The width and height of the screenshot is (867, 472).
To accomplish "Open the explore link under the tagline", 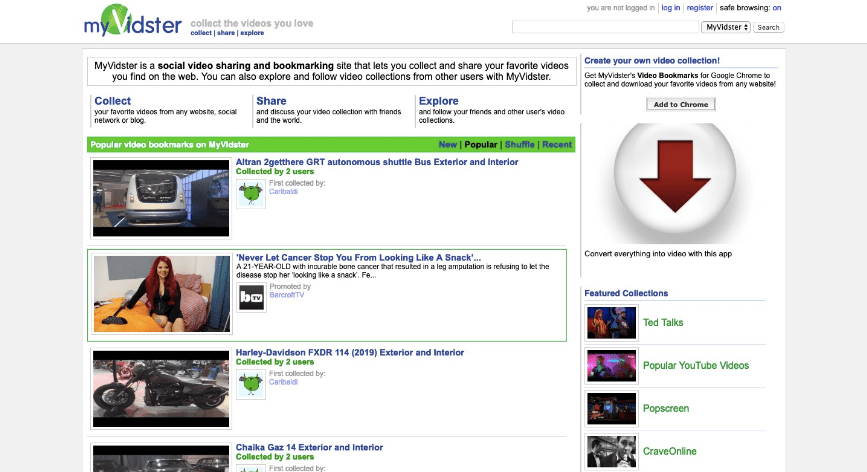I will [252, 33].
